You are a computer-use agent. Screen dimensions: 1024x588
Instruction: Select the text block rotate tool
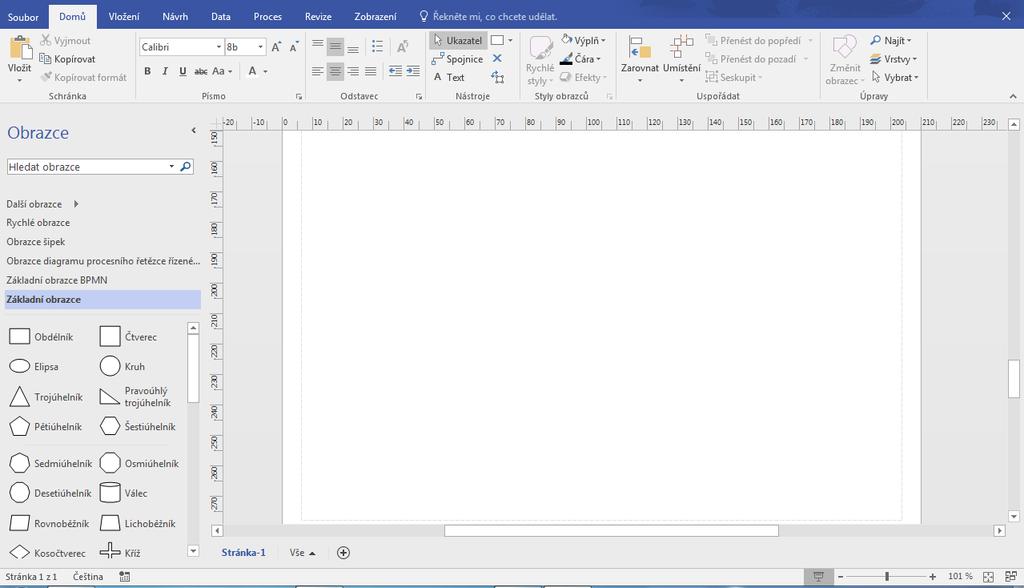click(x=498, y=77)
